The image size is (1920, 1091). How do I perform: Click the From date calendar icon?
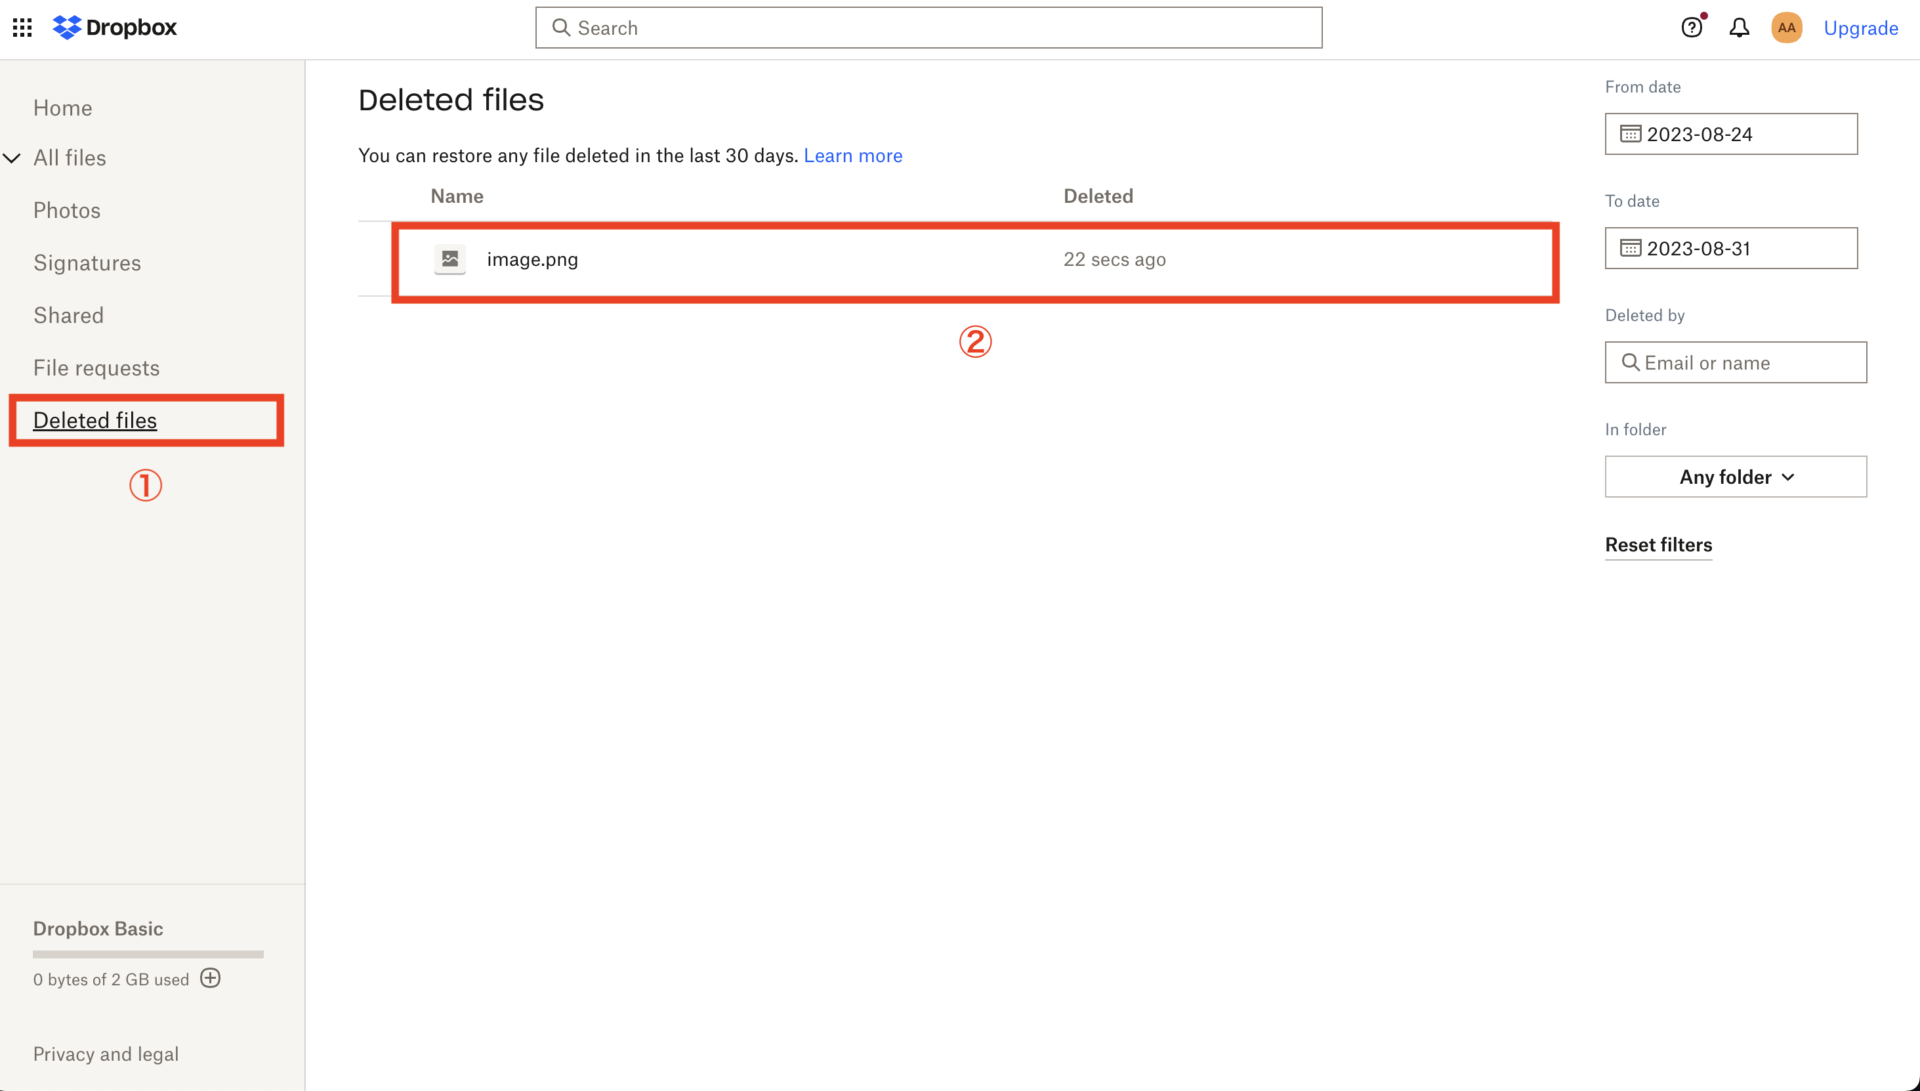1630,133
